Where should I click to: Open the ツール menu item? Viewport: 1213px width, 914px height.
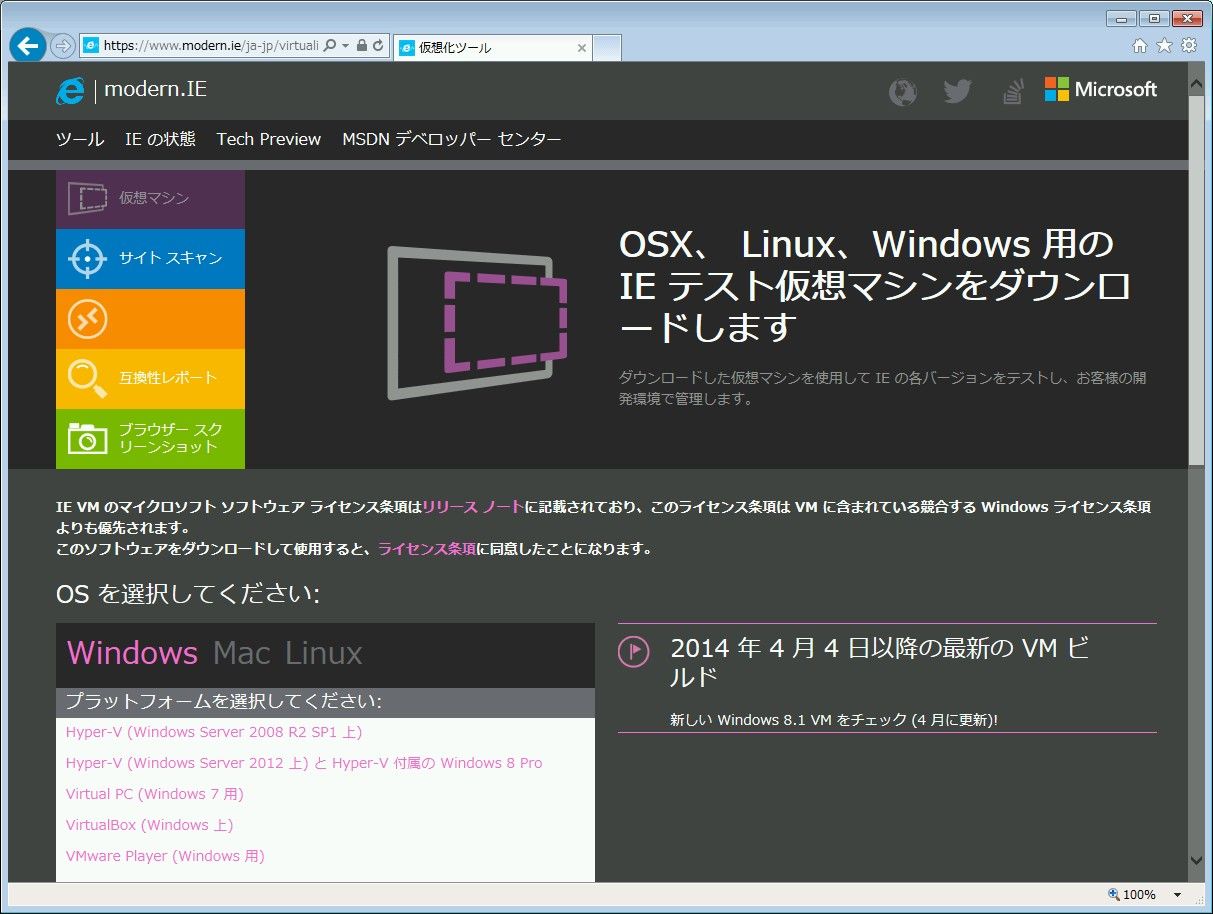click(x=80, y=139)
